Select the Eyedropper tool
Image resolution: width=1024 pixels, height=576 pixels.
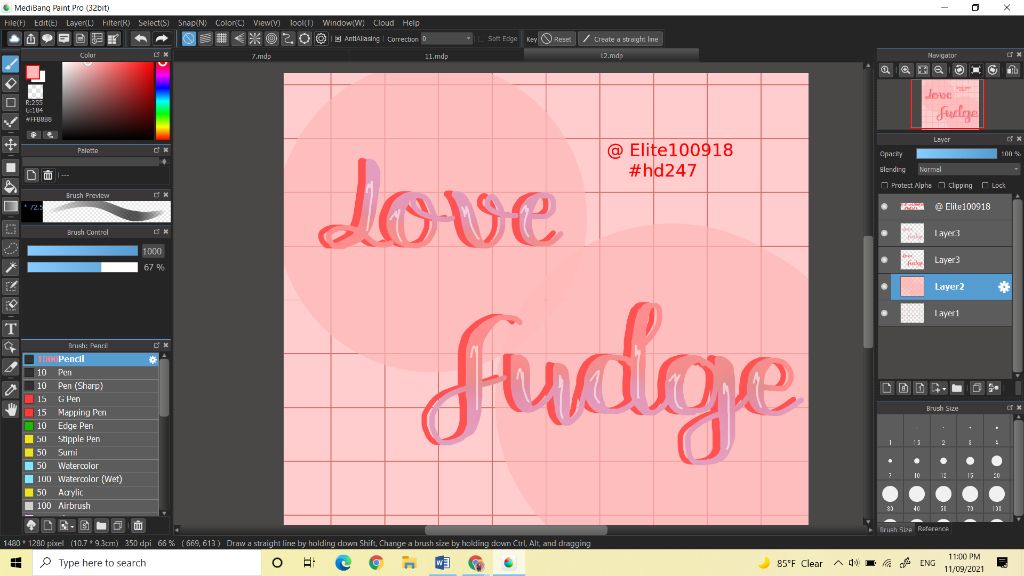10,390
